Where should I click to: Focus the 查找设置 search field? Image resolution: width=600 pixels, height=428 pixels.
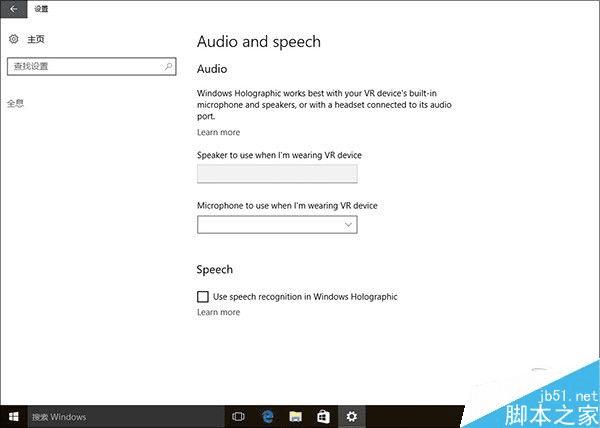[x=91, y=67]
